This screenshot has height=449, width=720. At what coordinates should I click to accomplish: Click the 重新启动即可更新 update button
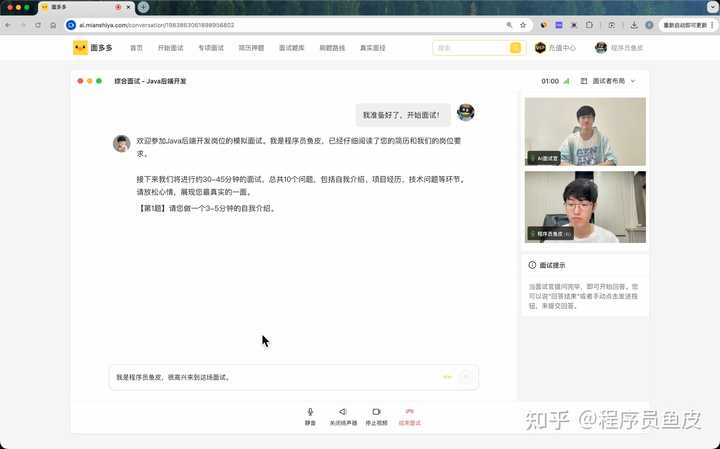coord(685,25)
